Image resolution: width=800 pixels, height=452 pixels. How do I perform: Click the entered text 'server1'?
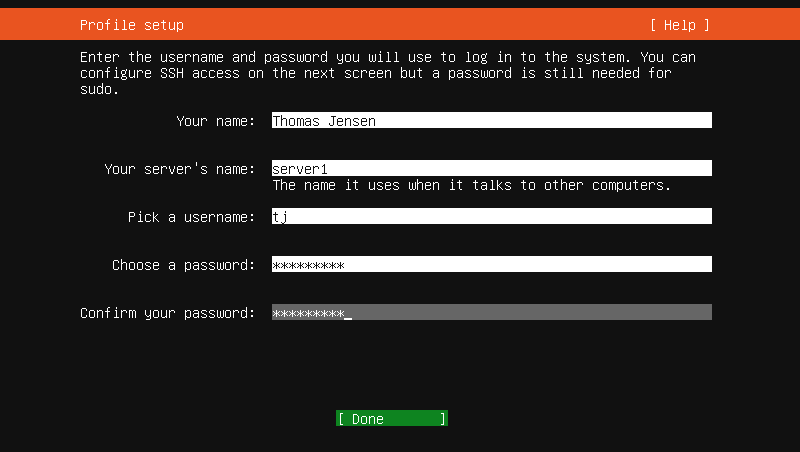pyautogui.click(x=300, y=169)
